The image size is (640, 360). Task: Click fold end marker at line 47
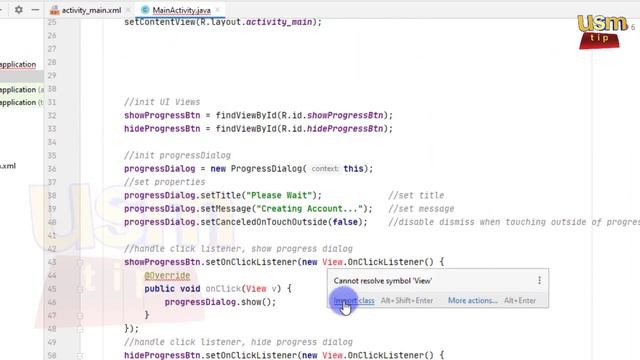[x=80, y=316]
